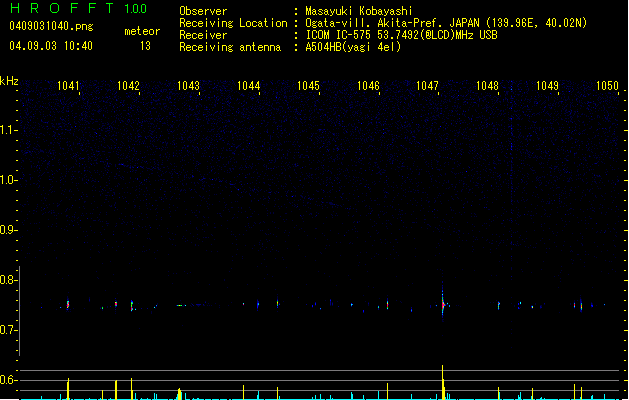Click the 0.8 kHz frequency label

click(x=8, y=280)
